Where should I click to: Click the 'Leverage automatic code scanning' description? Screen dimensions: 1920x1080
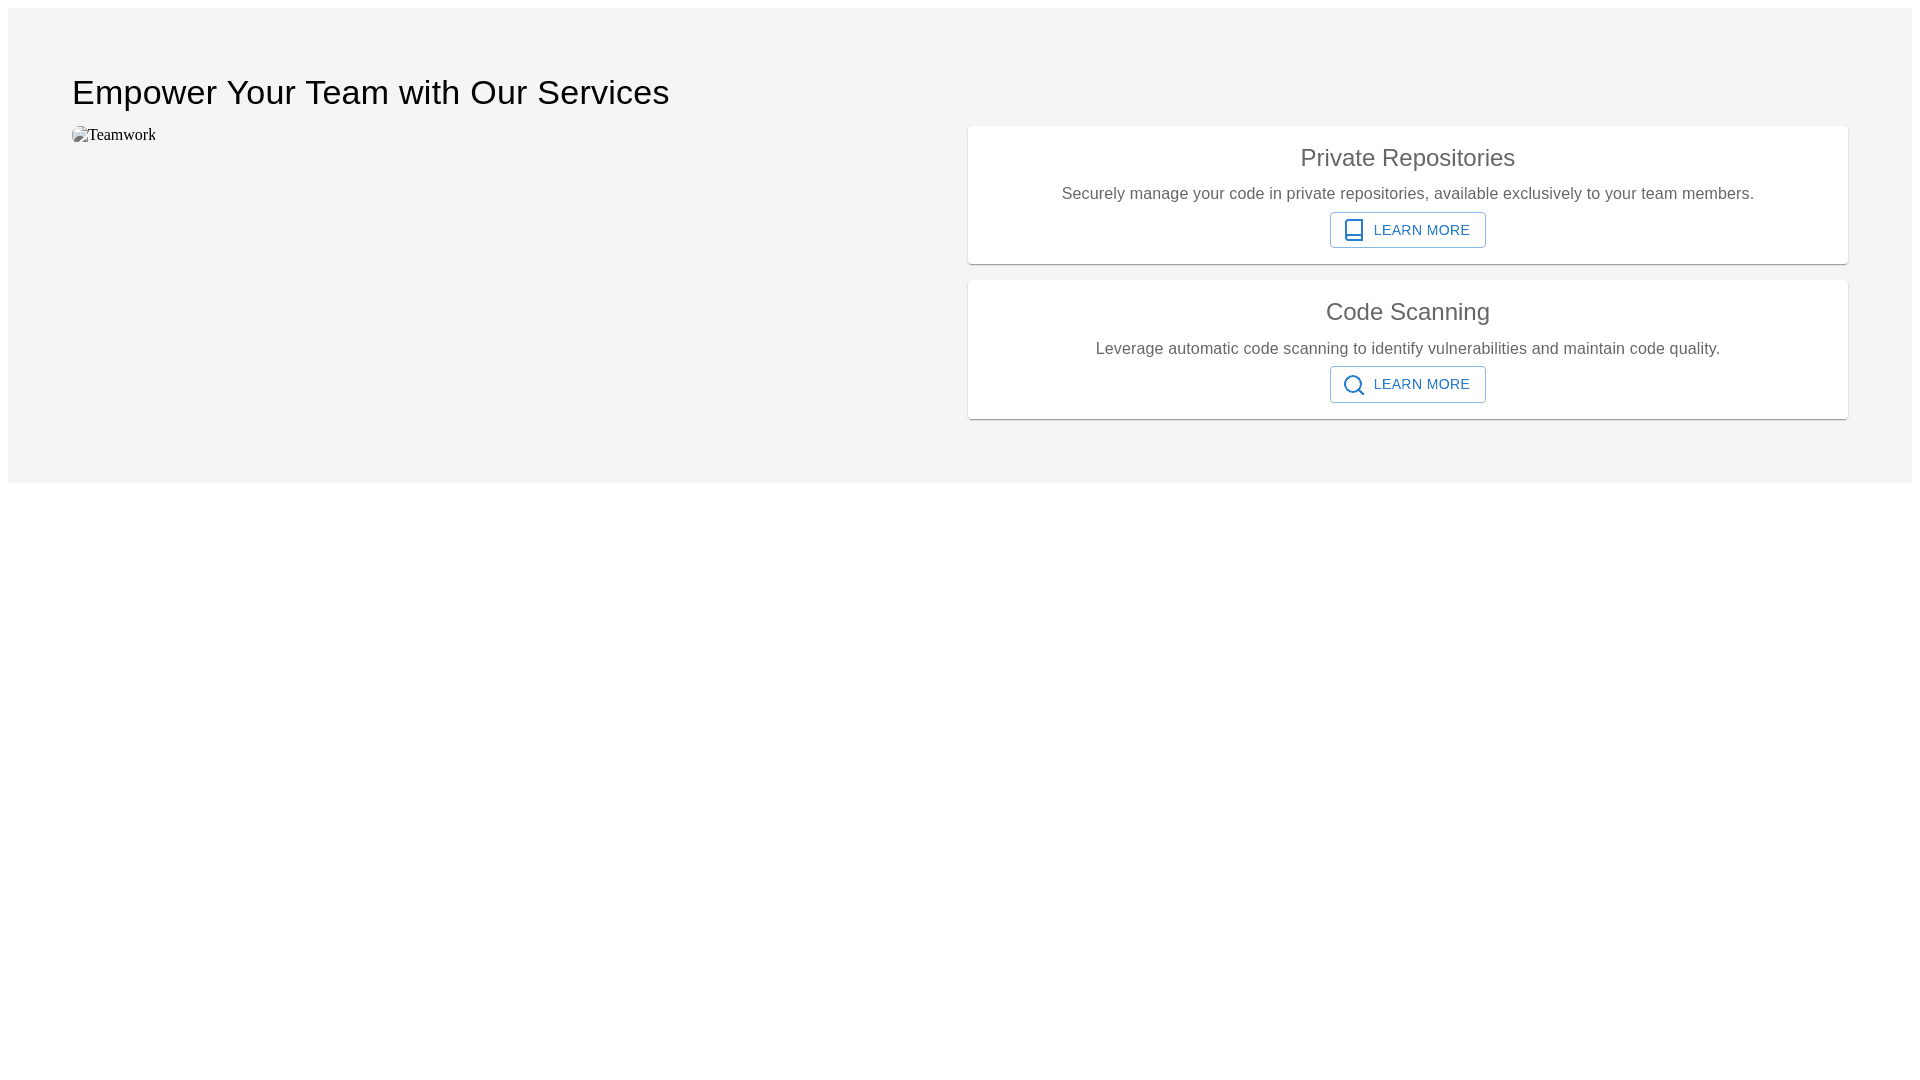[1407, 349]
